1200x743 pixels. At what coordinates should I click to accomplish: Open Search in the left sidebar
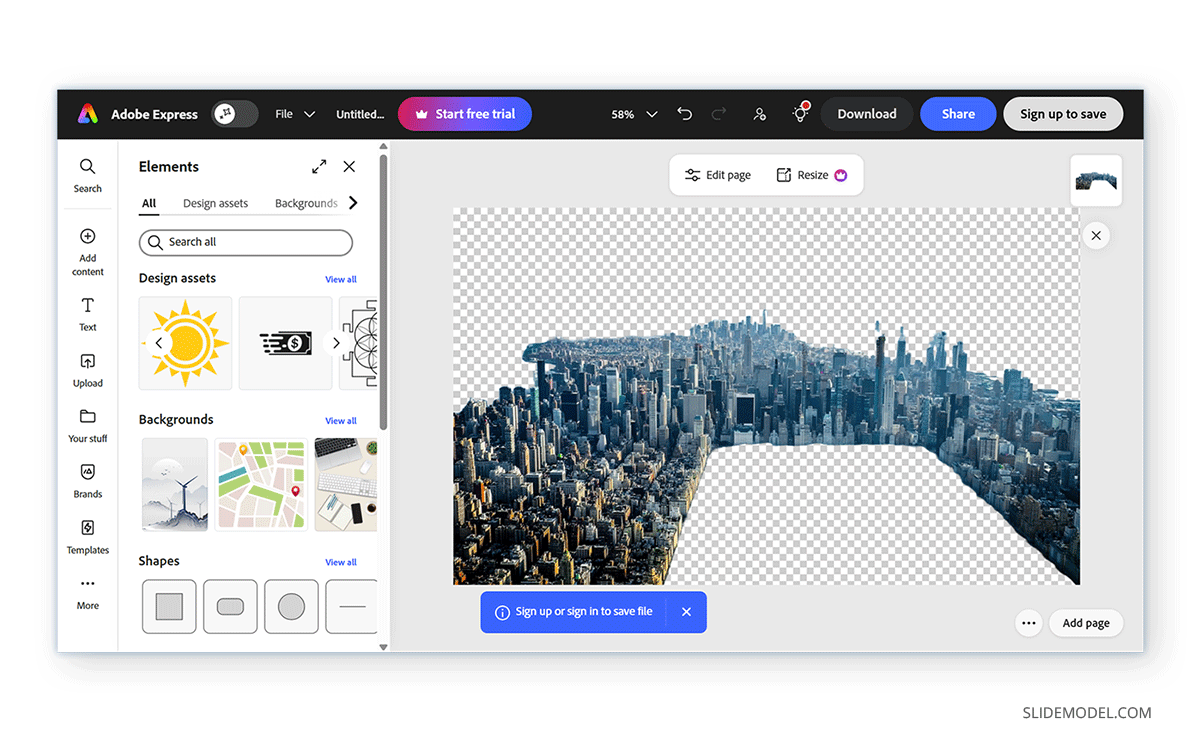coord(88,174)
